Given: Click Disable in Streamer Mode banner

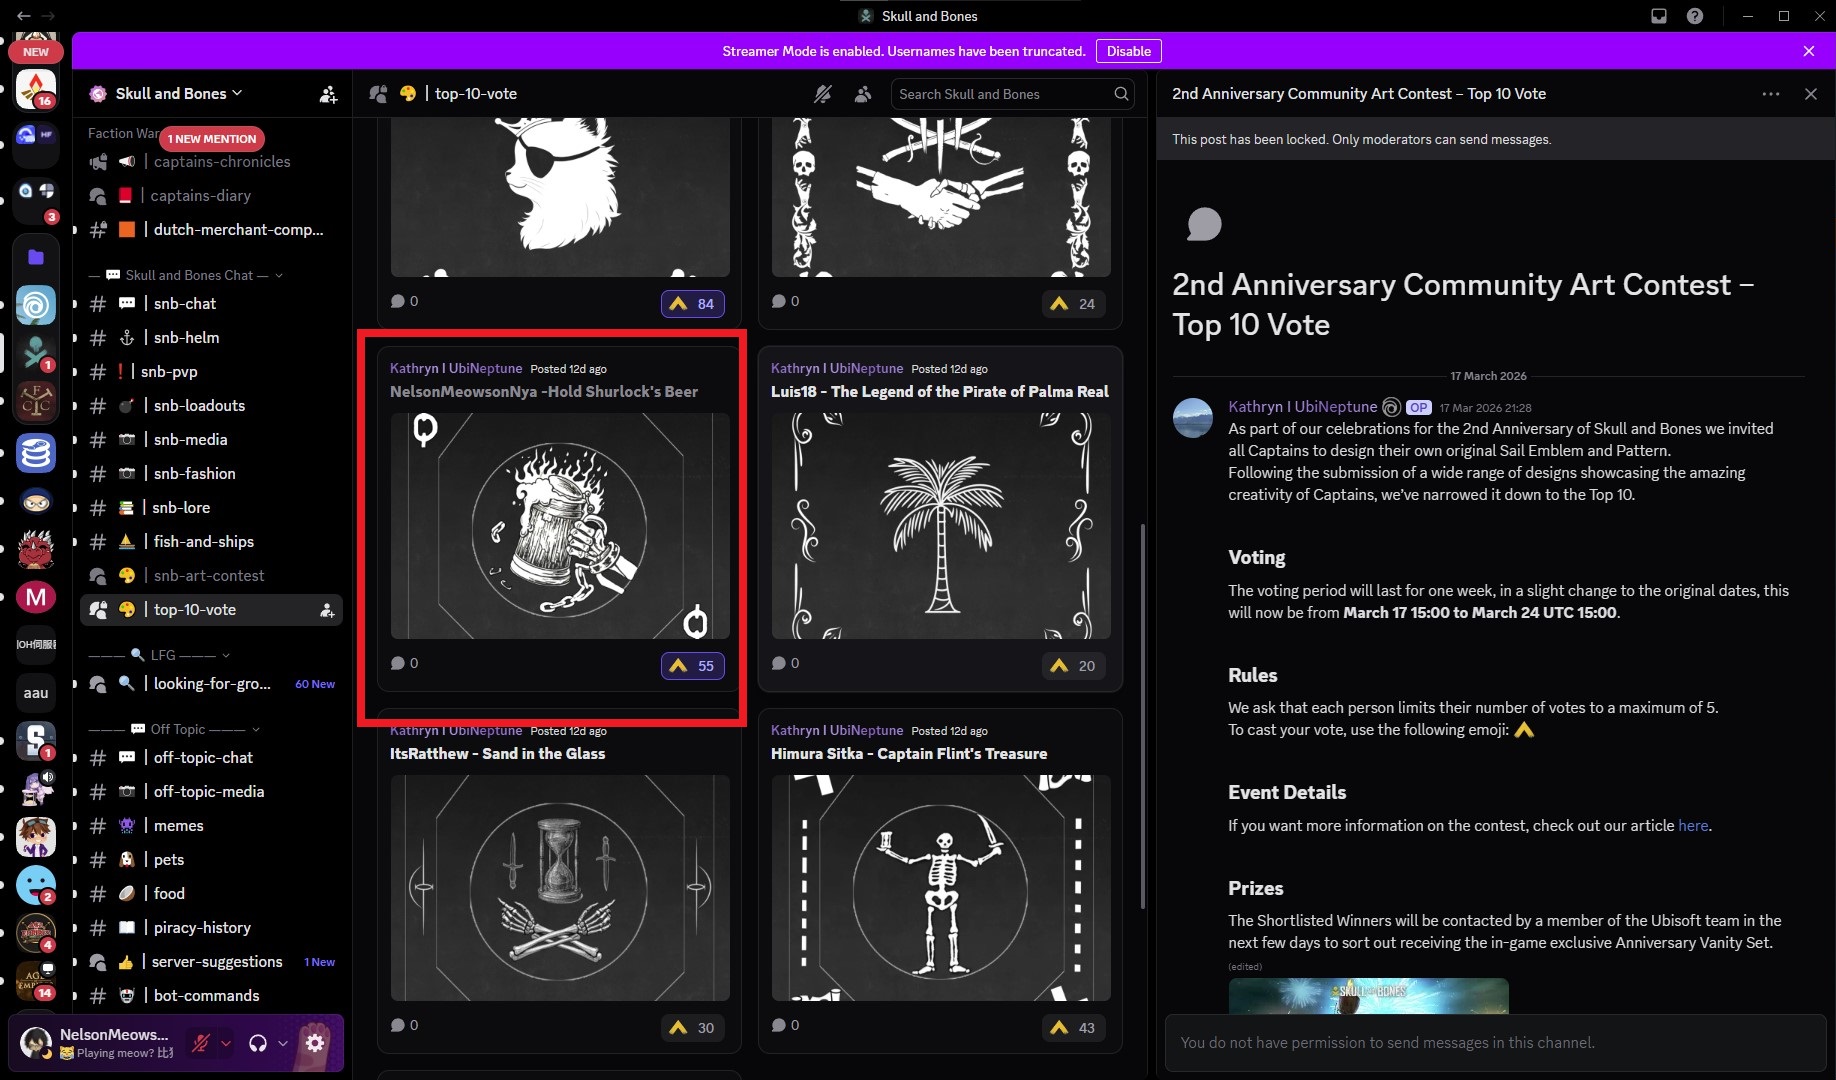Looking at the screenshot, I should click(x=1128, y=51).
